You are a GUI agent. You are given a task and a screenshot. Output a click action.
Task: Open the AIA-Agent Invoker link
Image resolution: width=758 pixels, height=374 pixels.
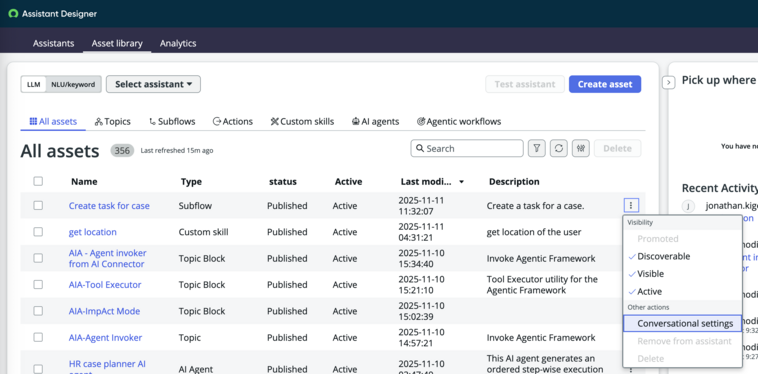click(105, 337)
